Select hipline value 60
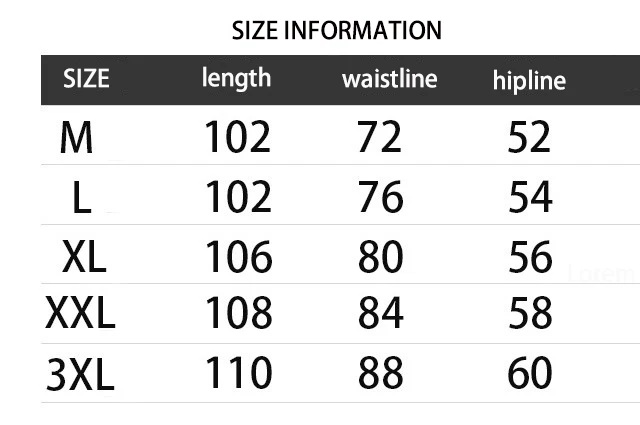Image resolution: width=640 pixels, height=425 pixels. point(529,374)
